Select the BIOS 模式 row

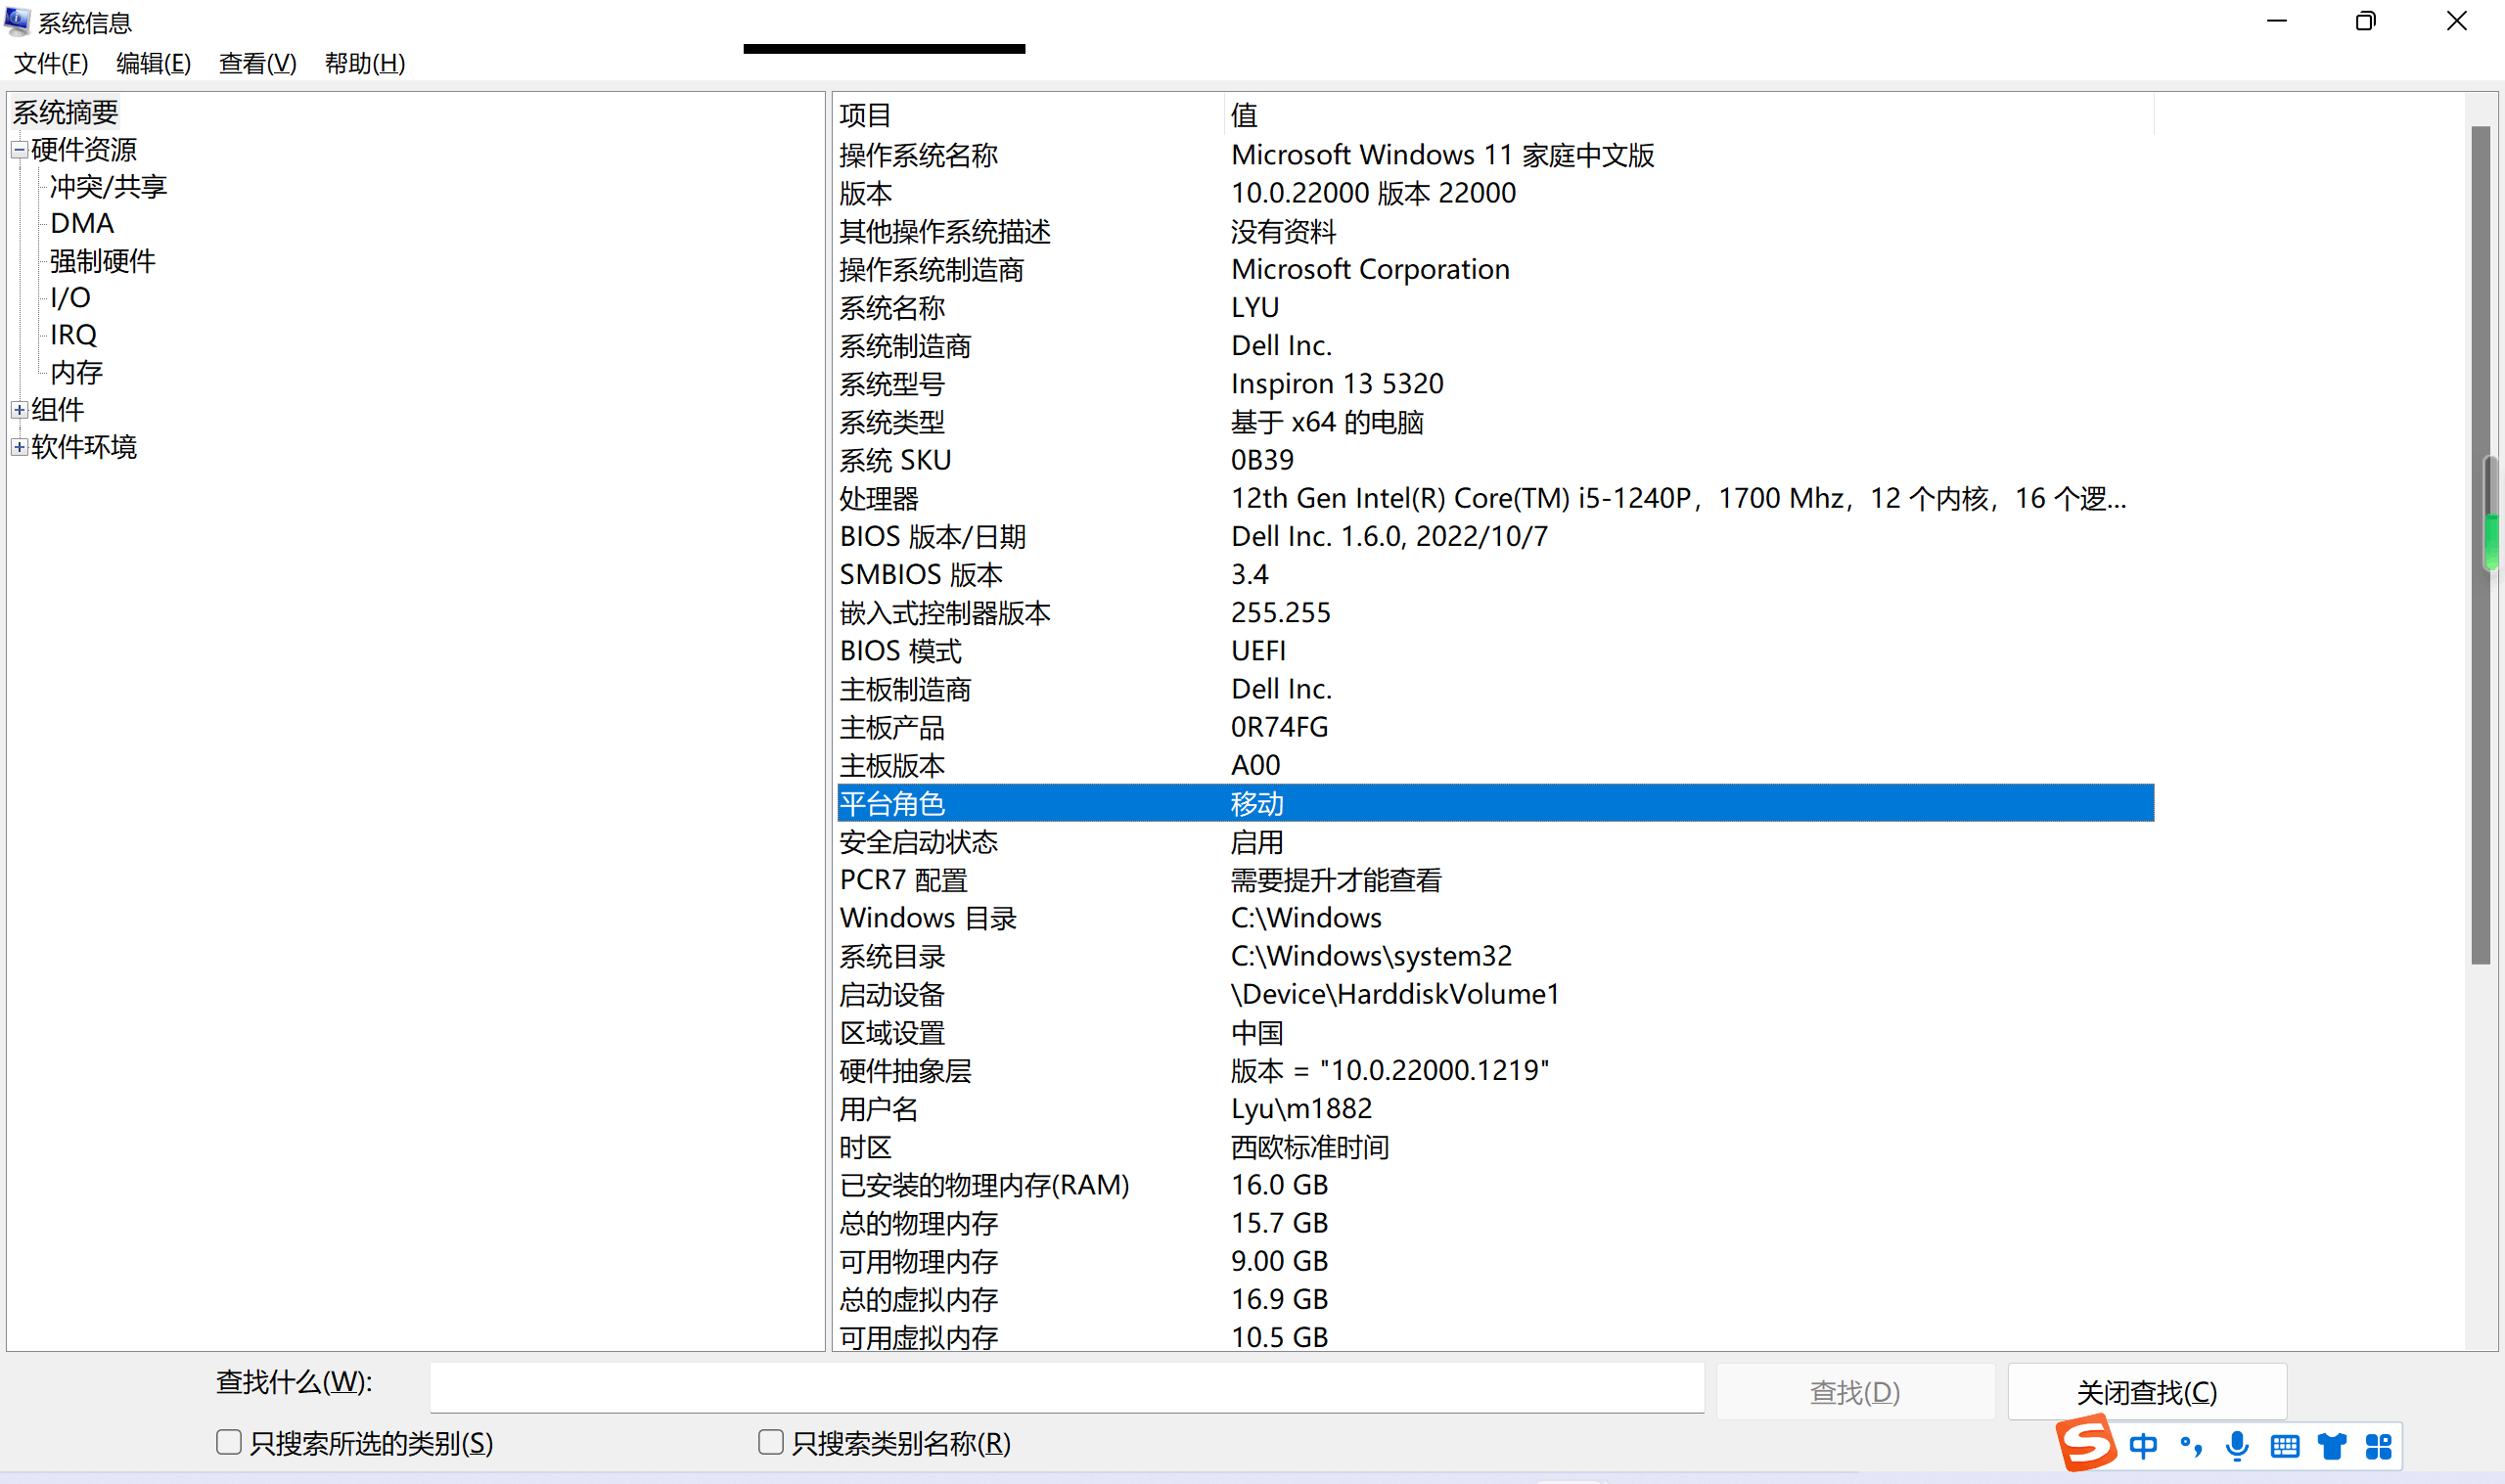click(1495, 651)
